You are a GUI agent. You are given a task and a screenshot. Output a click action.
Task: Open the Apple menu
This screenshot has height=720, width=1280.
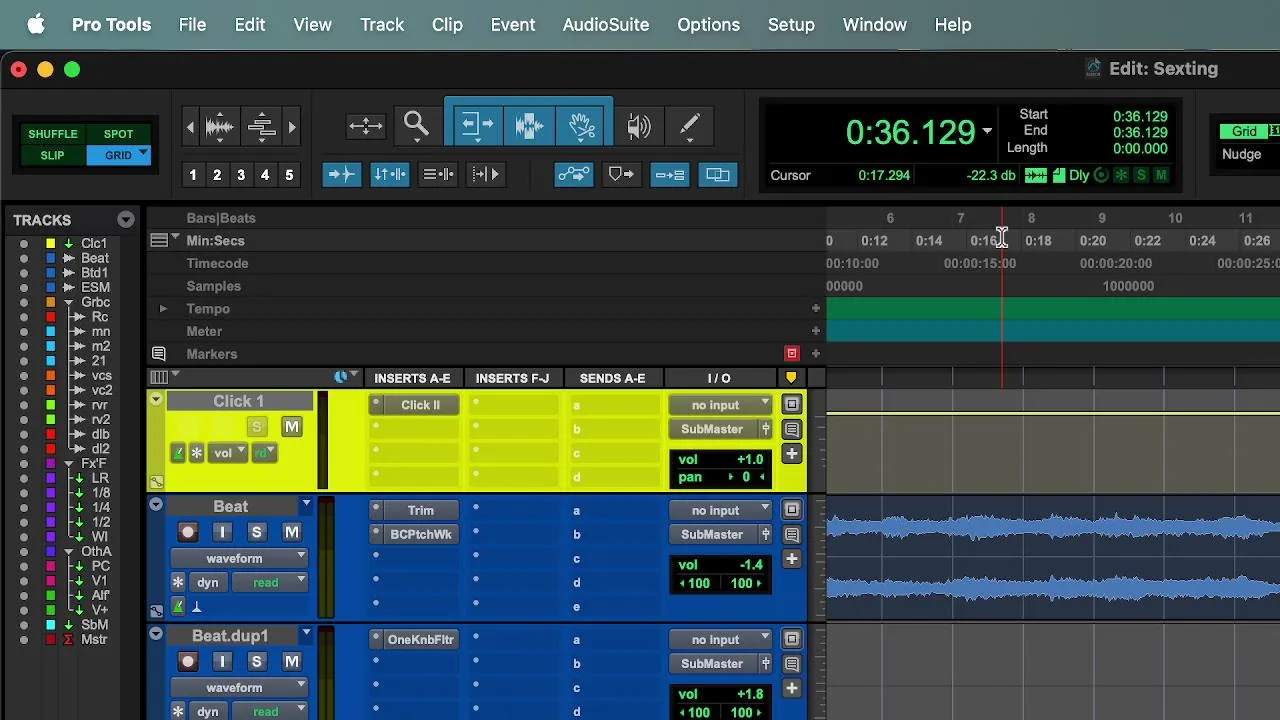[36, 25]
